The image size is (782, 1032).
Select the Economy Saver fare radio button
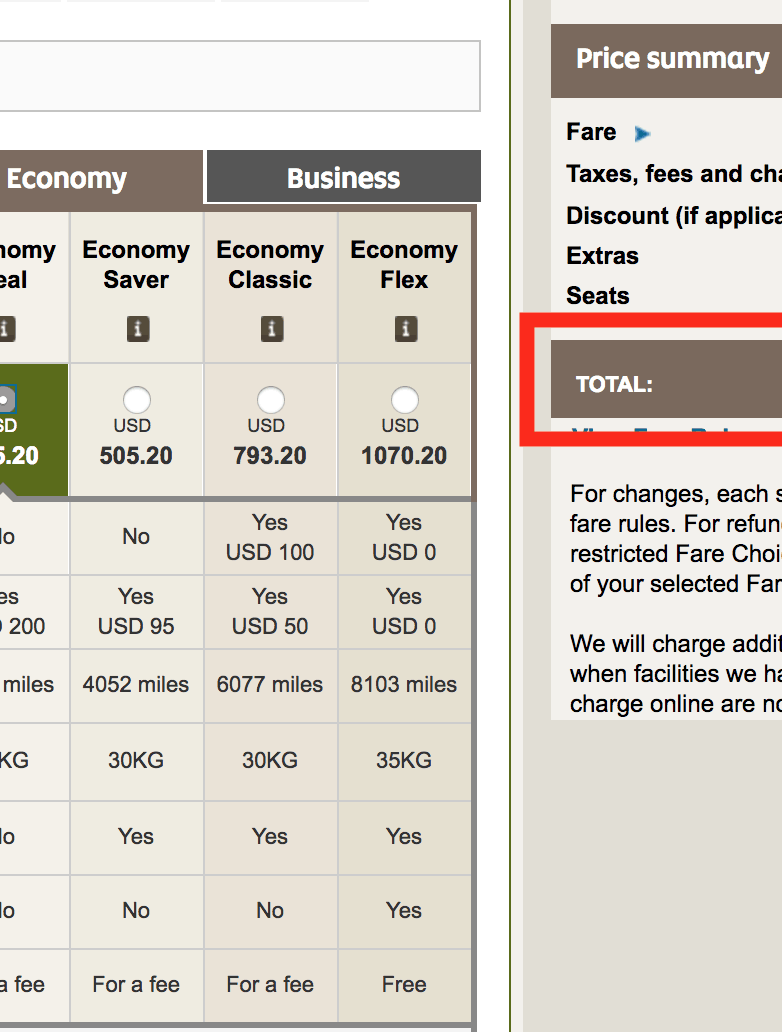pyautogui.click(x=136, y=401)
